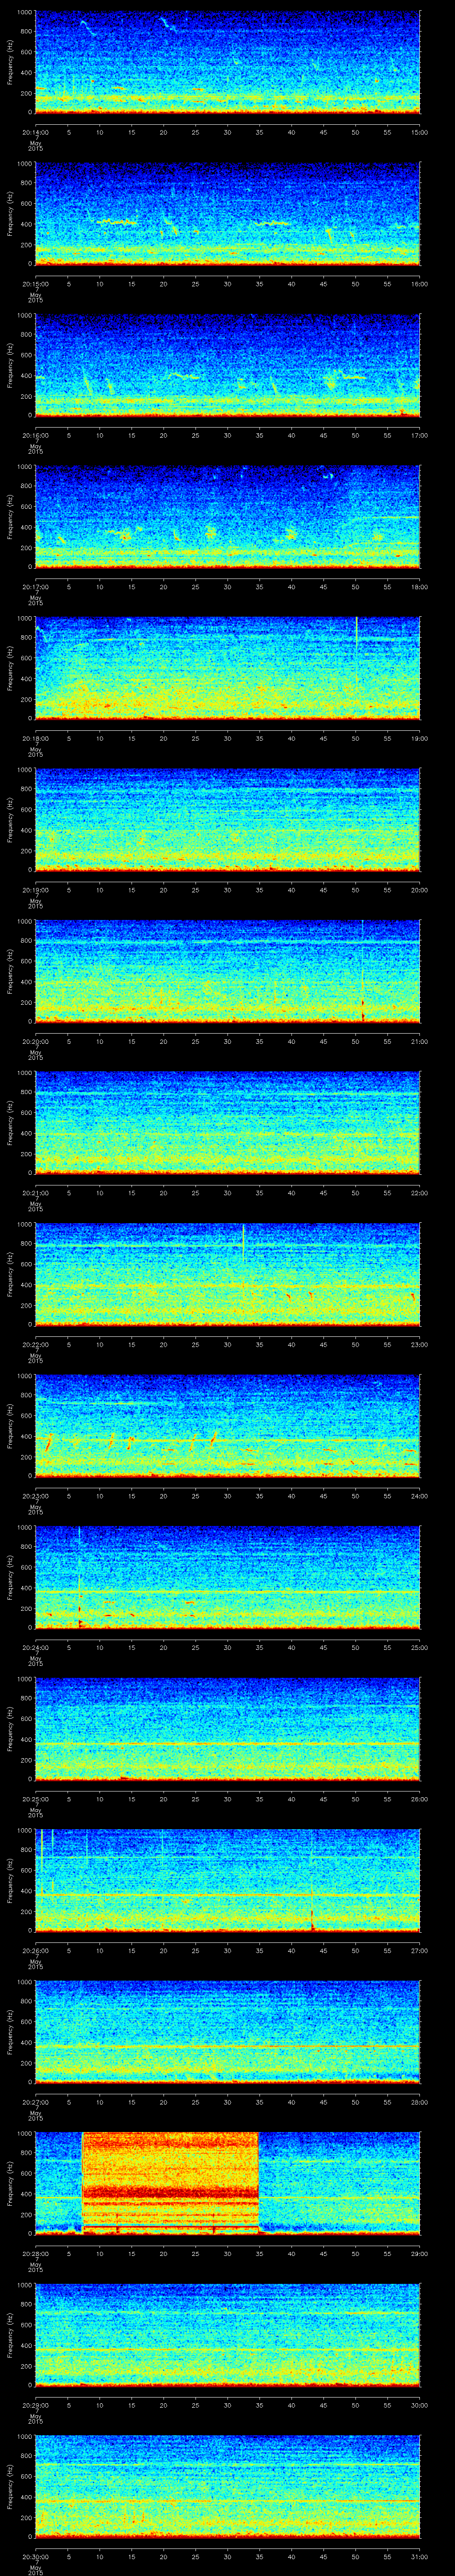Image resolution: width=455 pixels, height=2576 pixels.
Task: Click the '20:24:00' start time label
Action: pos(36,1647)
